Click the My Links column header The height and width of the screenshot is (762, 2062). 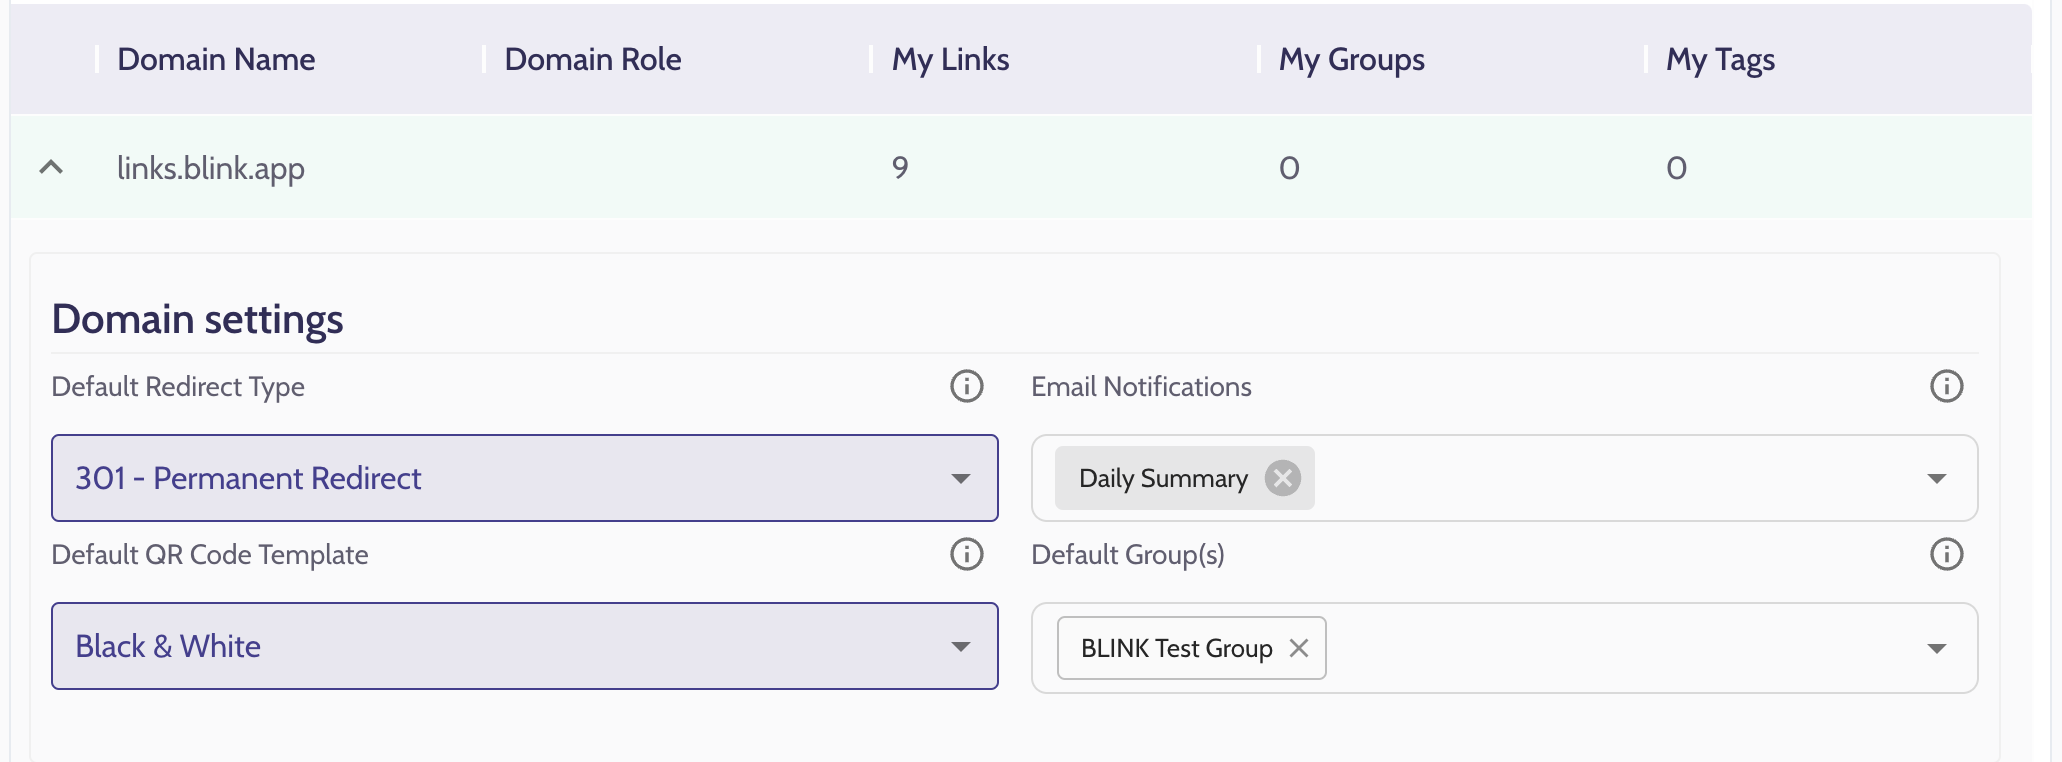950,60
